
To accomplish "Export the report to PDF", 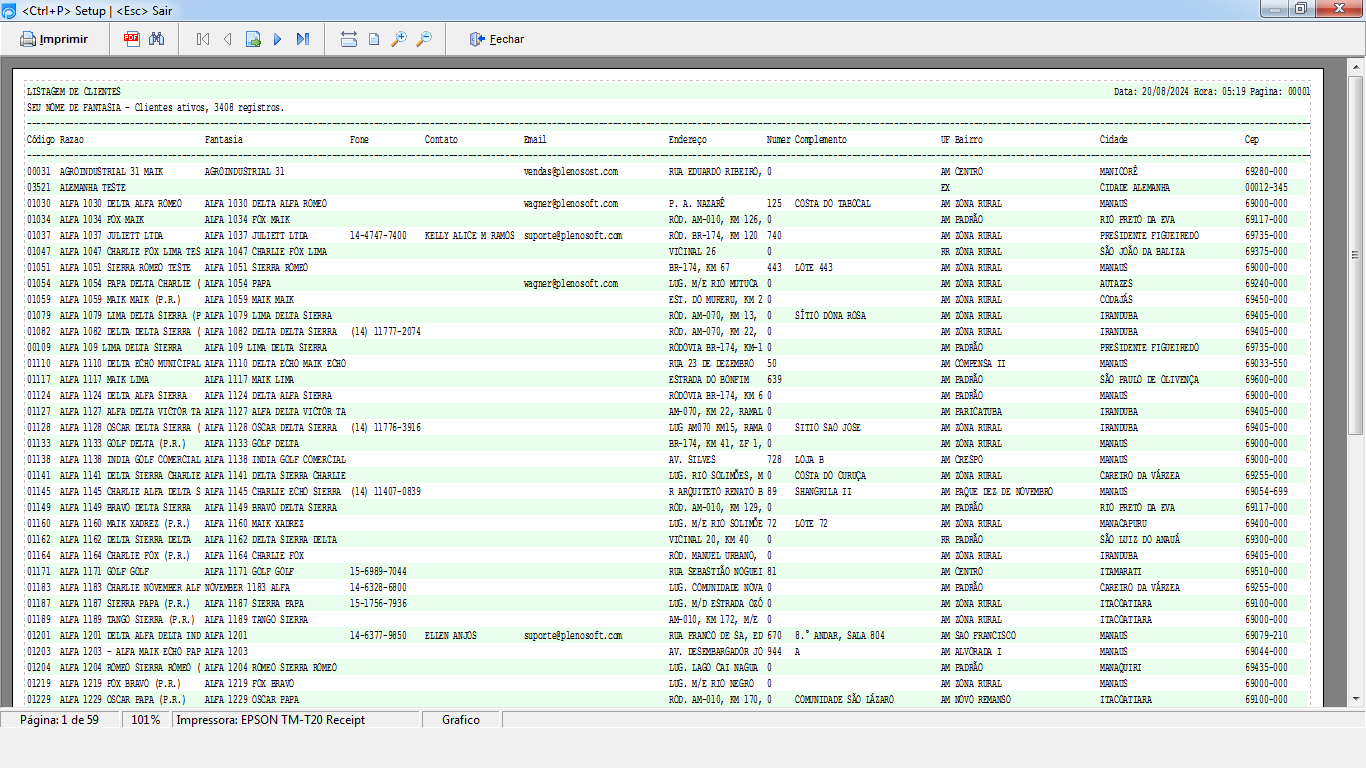I will [x=131, y=39].
